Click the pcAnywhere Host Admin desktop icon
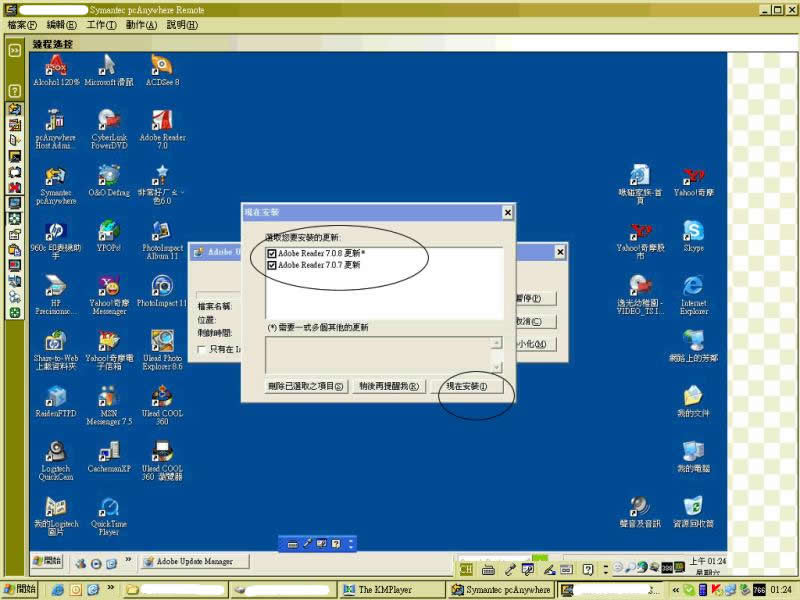The image size is (800, 600). pyautogui.click(x=56, y=129)
